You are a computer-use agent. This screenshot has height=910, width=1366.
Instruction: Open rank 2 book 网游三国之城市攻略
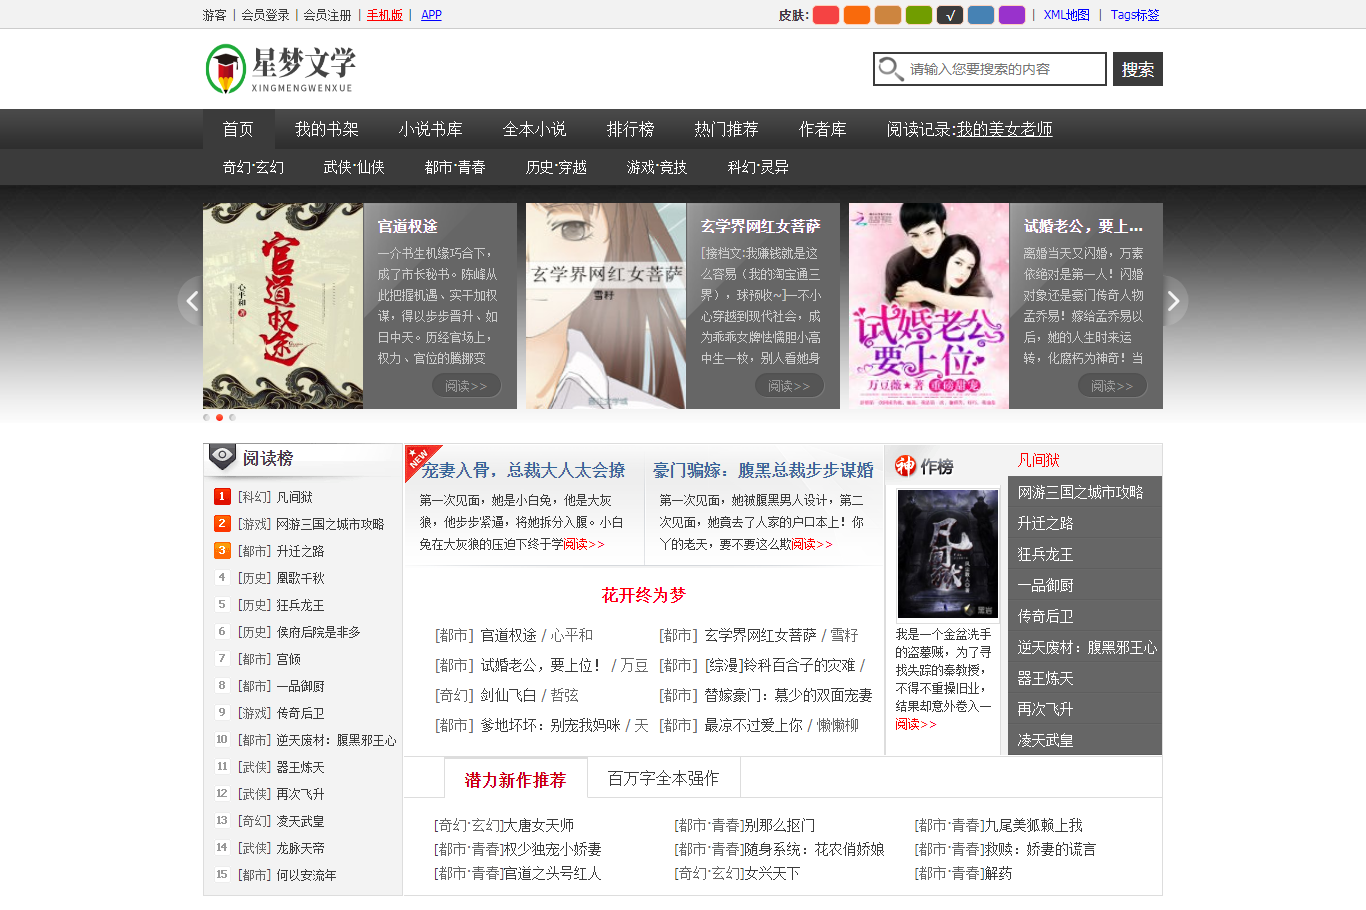tap(330, 524)
